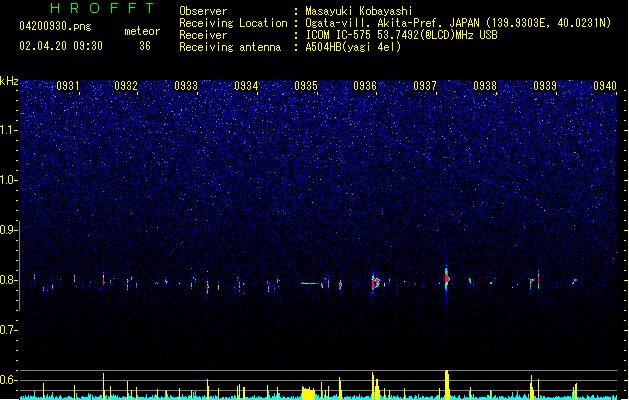Click the 0938 time marker
Screen dimensions: 629x400
pos(485,86)
